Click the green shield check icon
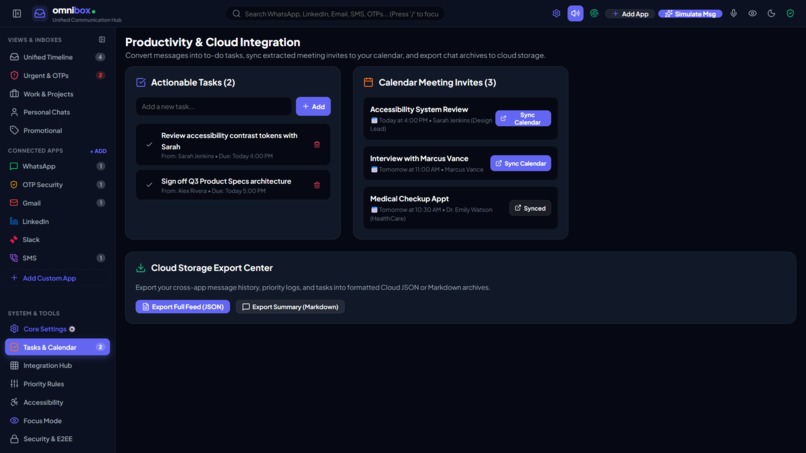Screen dimensions: 806x453 pyautogui.click(x=790, y=14)
